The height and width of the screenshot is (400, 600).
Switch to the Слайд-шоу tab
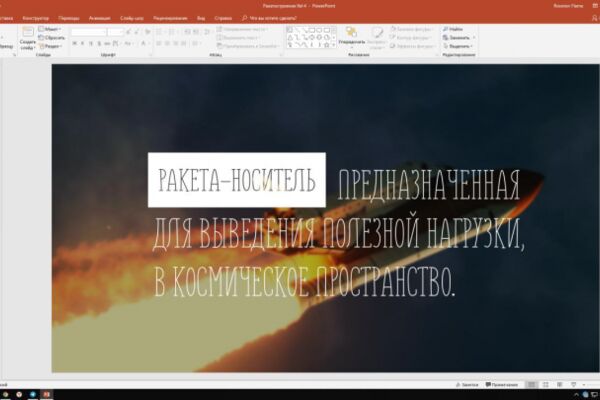(x=132, y=18)
